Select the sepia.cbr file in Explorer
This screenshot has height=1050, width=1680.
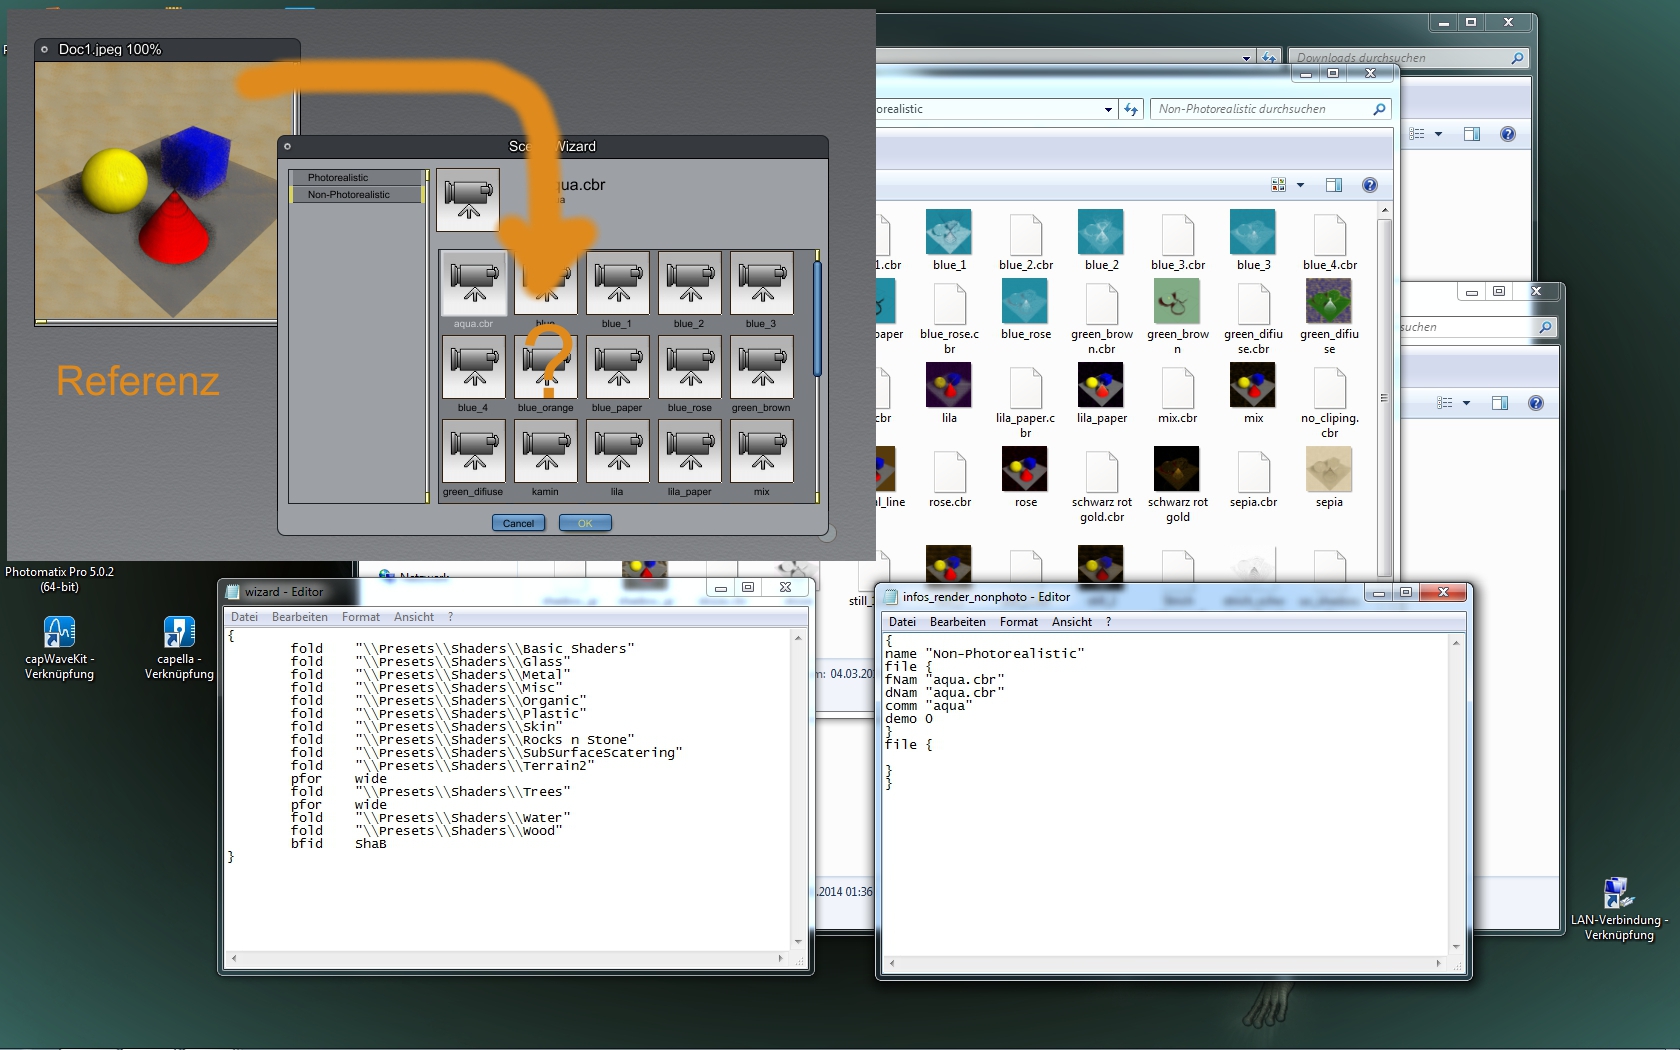(x=1254, y=478)
